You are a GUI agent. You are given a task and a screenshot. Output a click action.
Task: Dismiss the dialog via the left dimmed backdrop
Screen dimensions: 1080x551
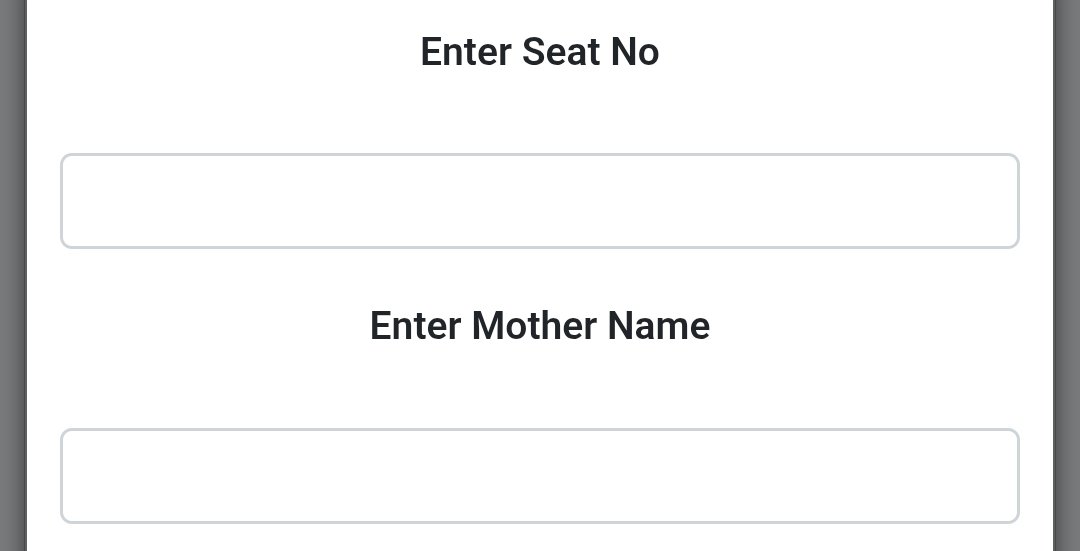point(12,275)
